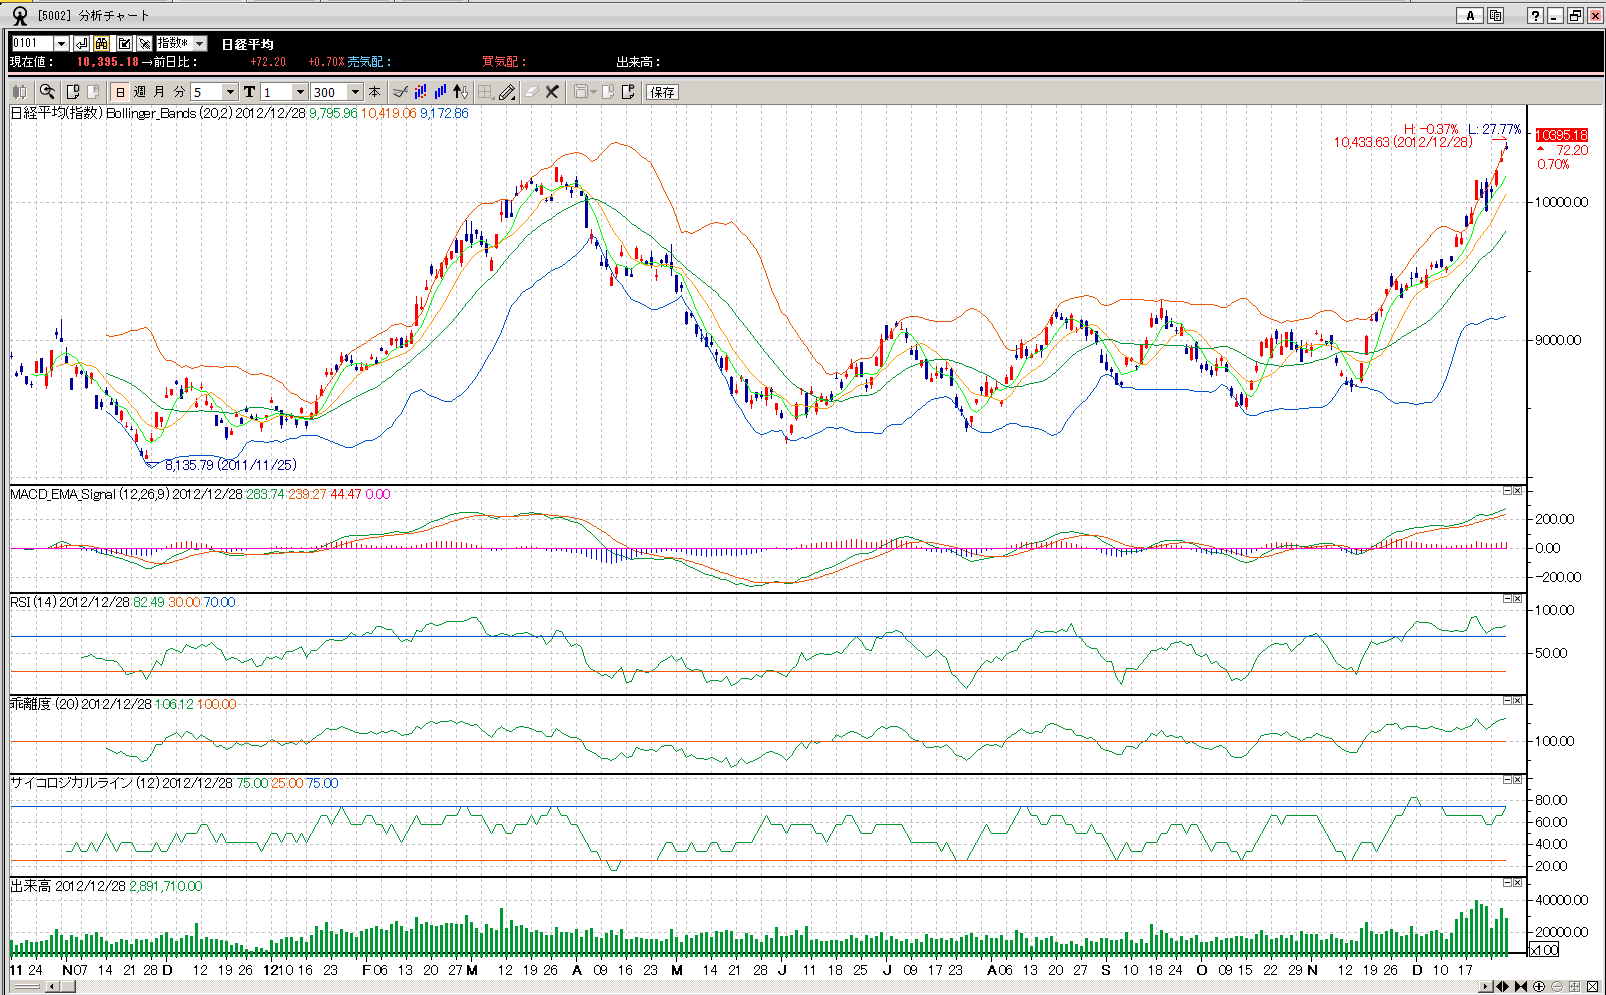This screenshot has height=995, width=1606.
Task: Click the 保存 save button
Action: (x=662, y=92)
